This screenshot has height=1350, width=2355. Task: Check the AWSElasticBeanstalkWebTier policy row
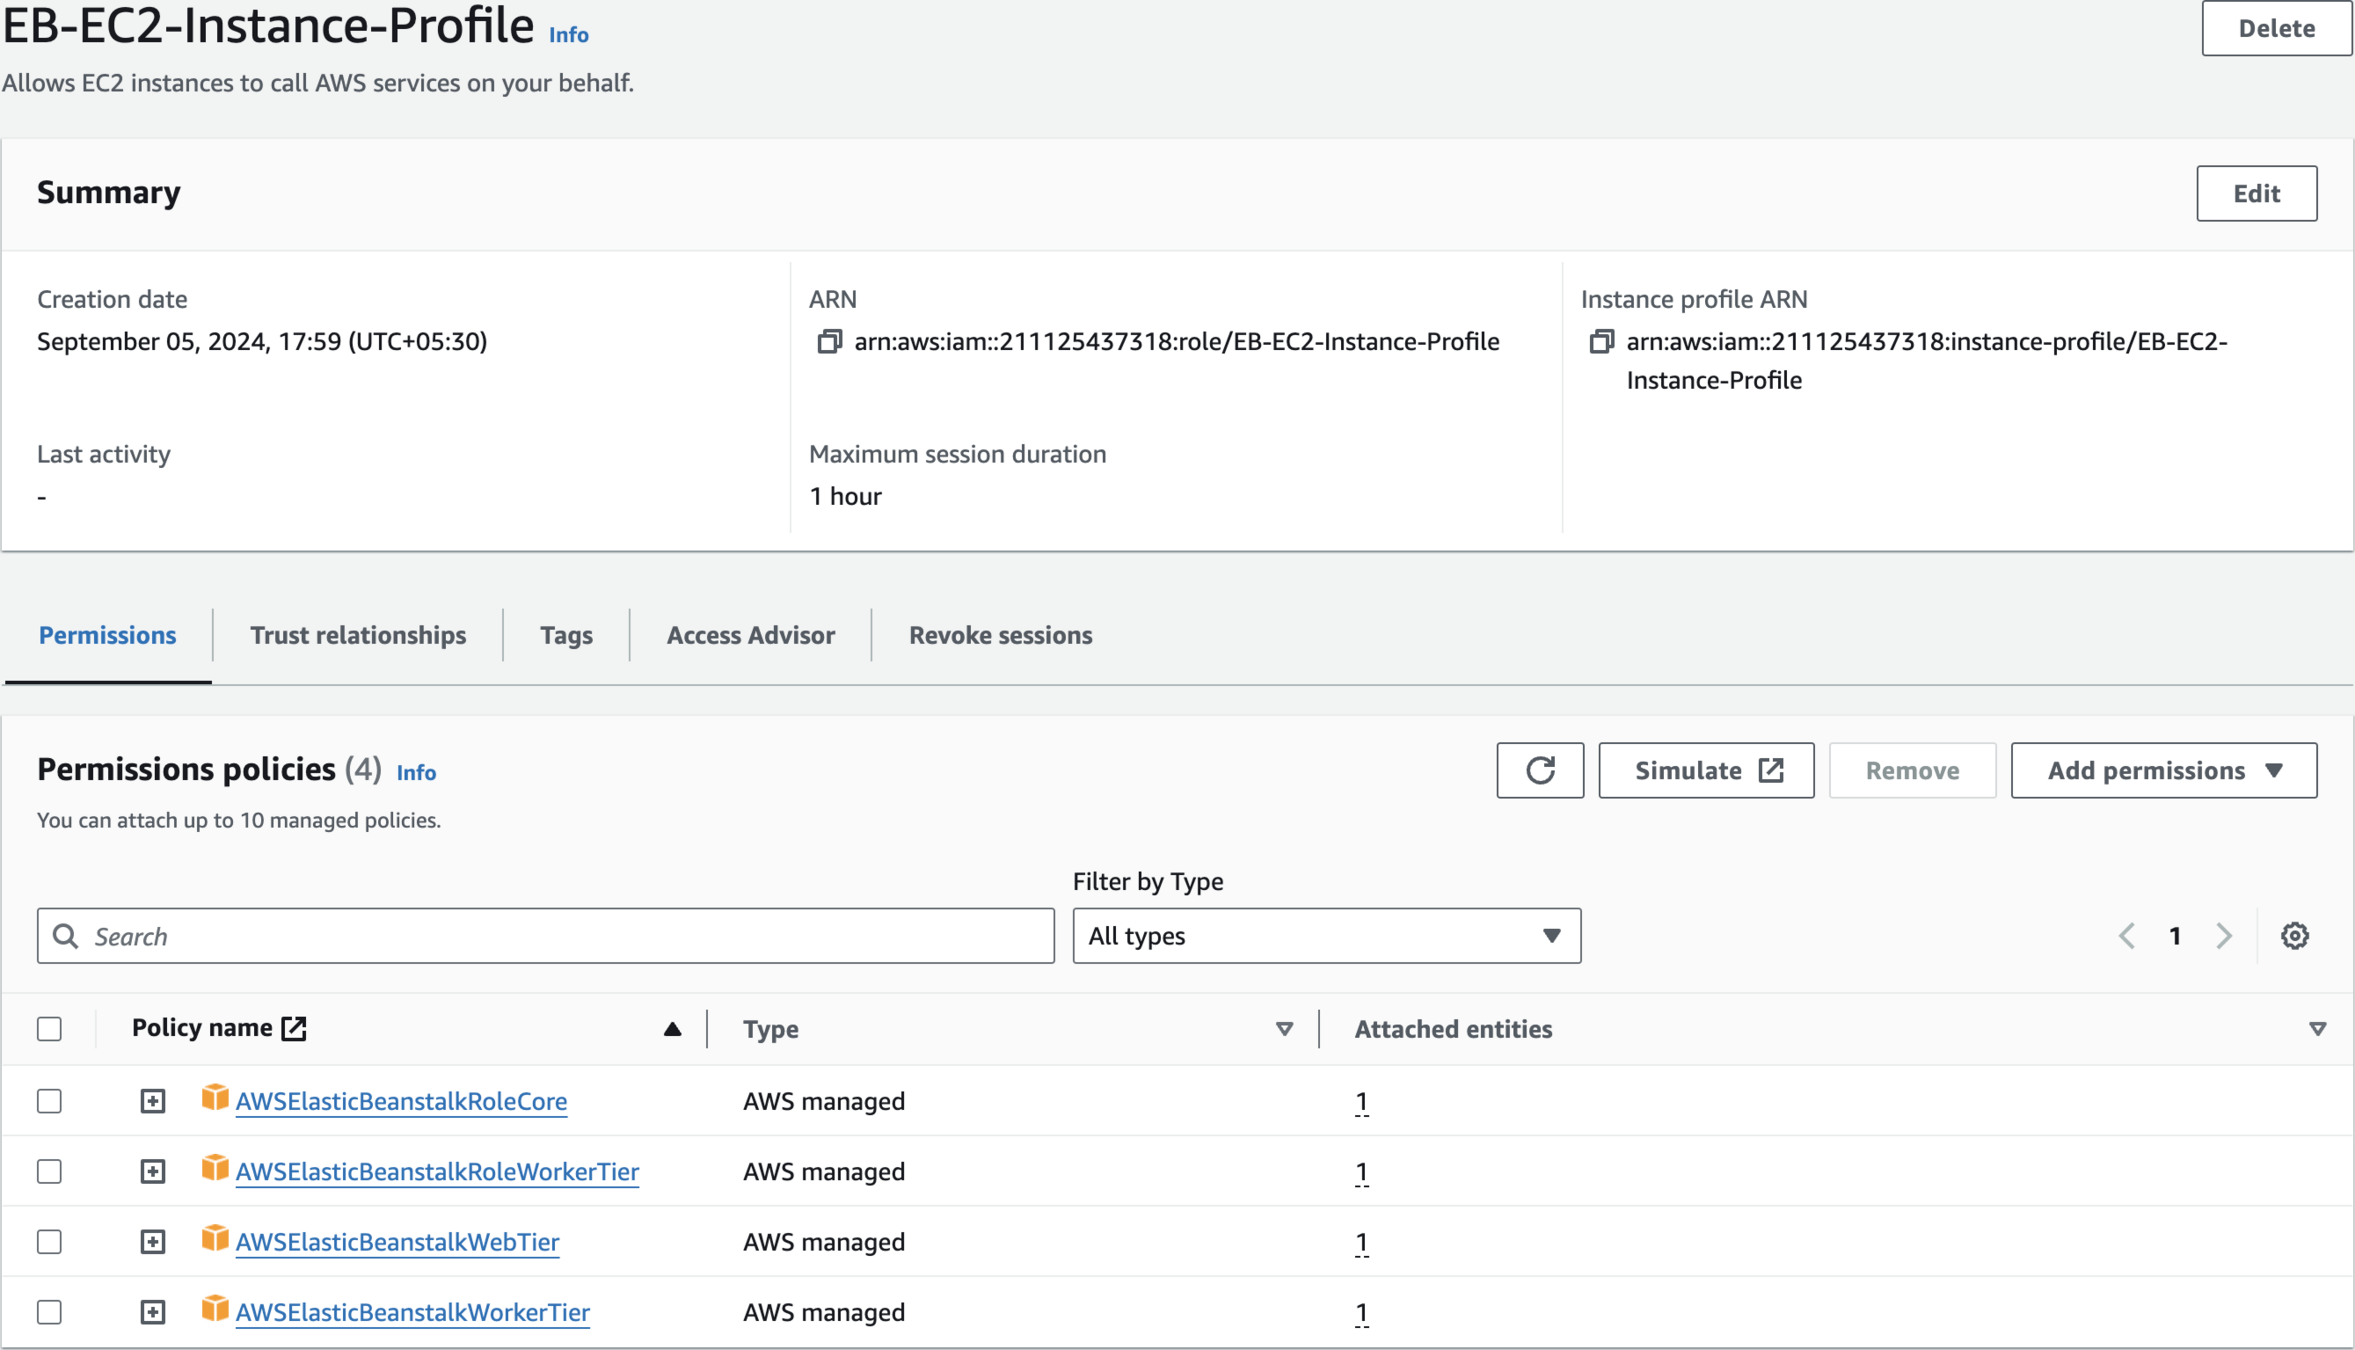[49, 1242]
